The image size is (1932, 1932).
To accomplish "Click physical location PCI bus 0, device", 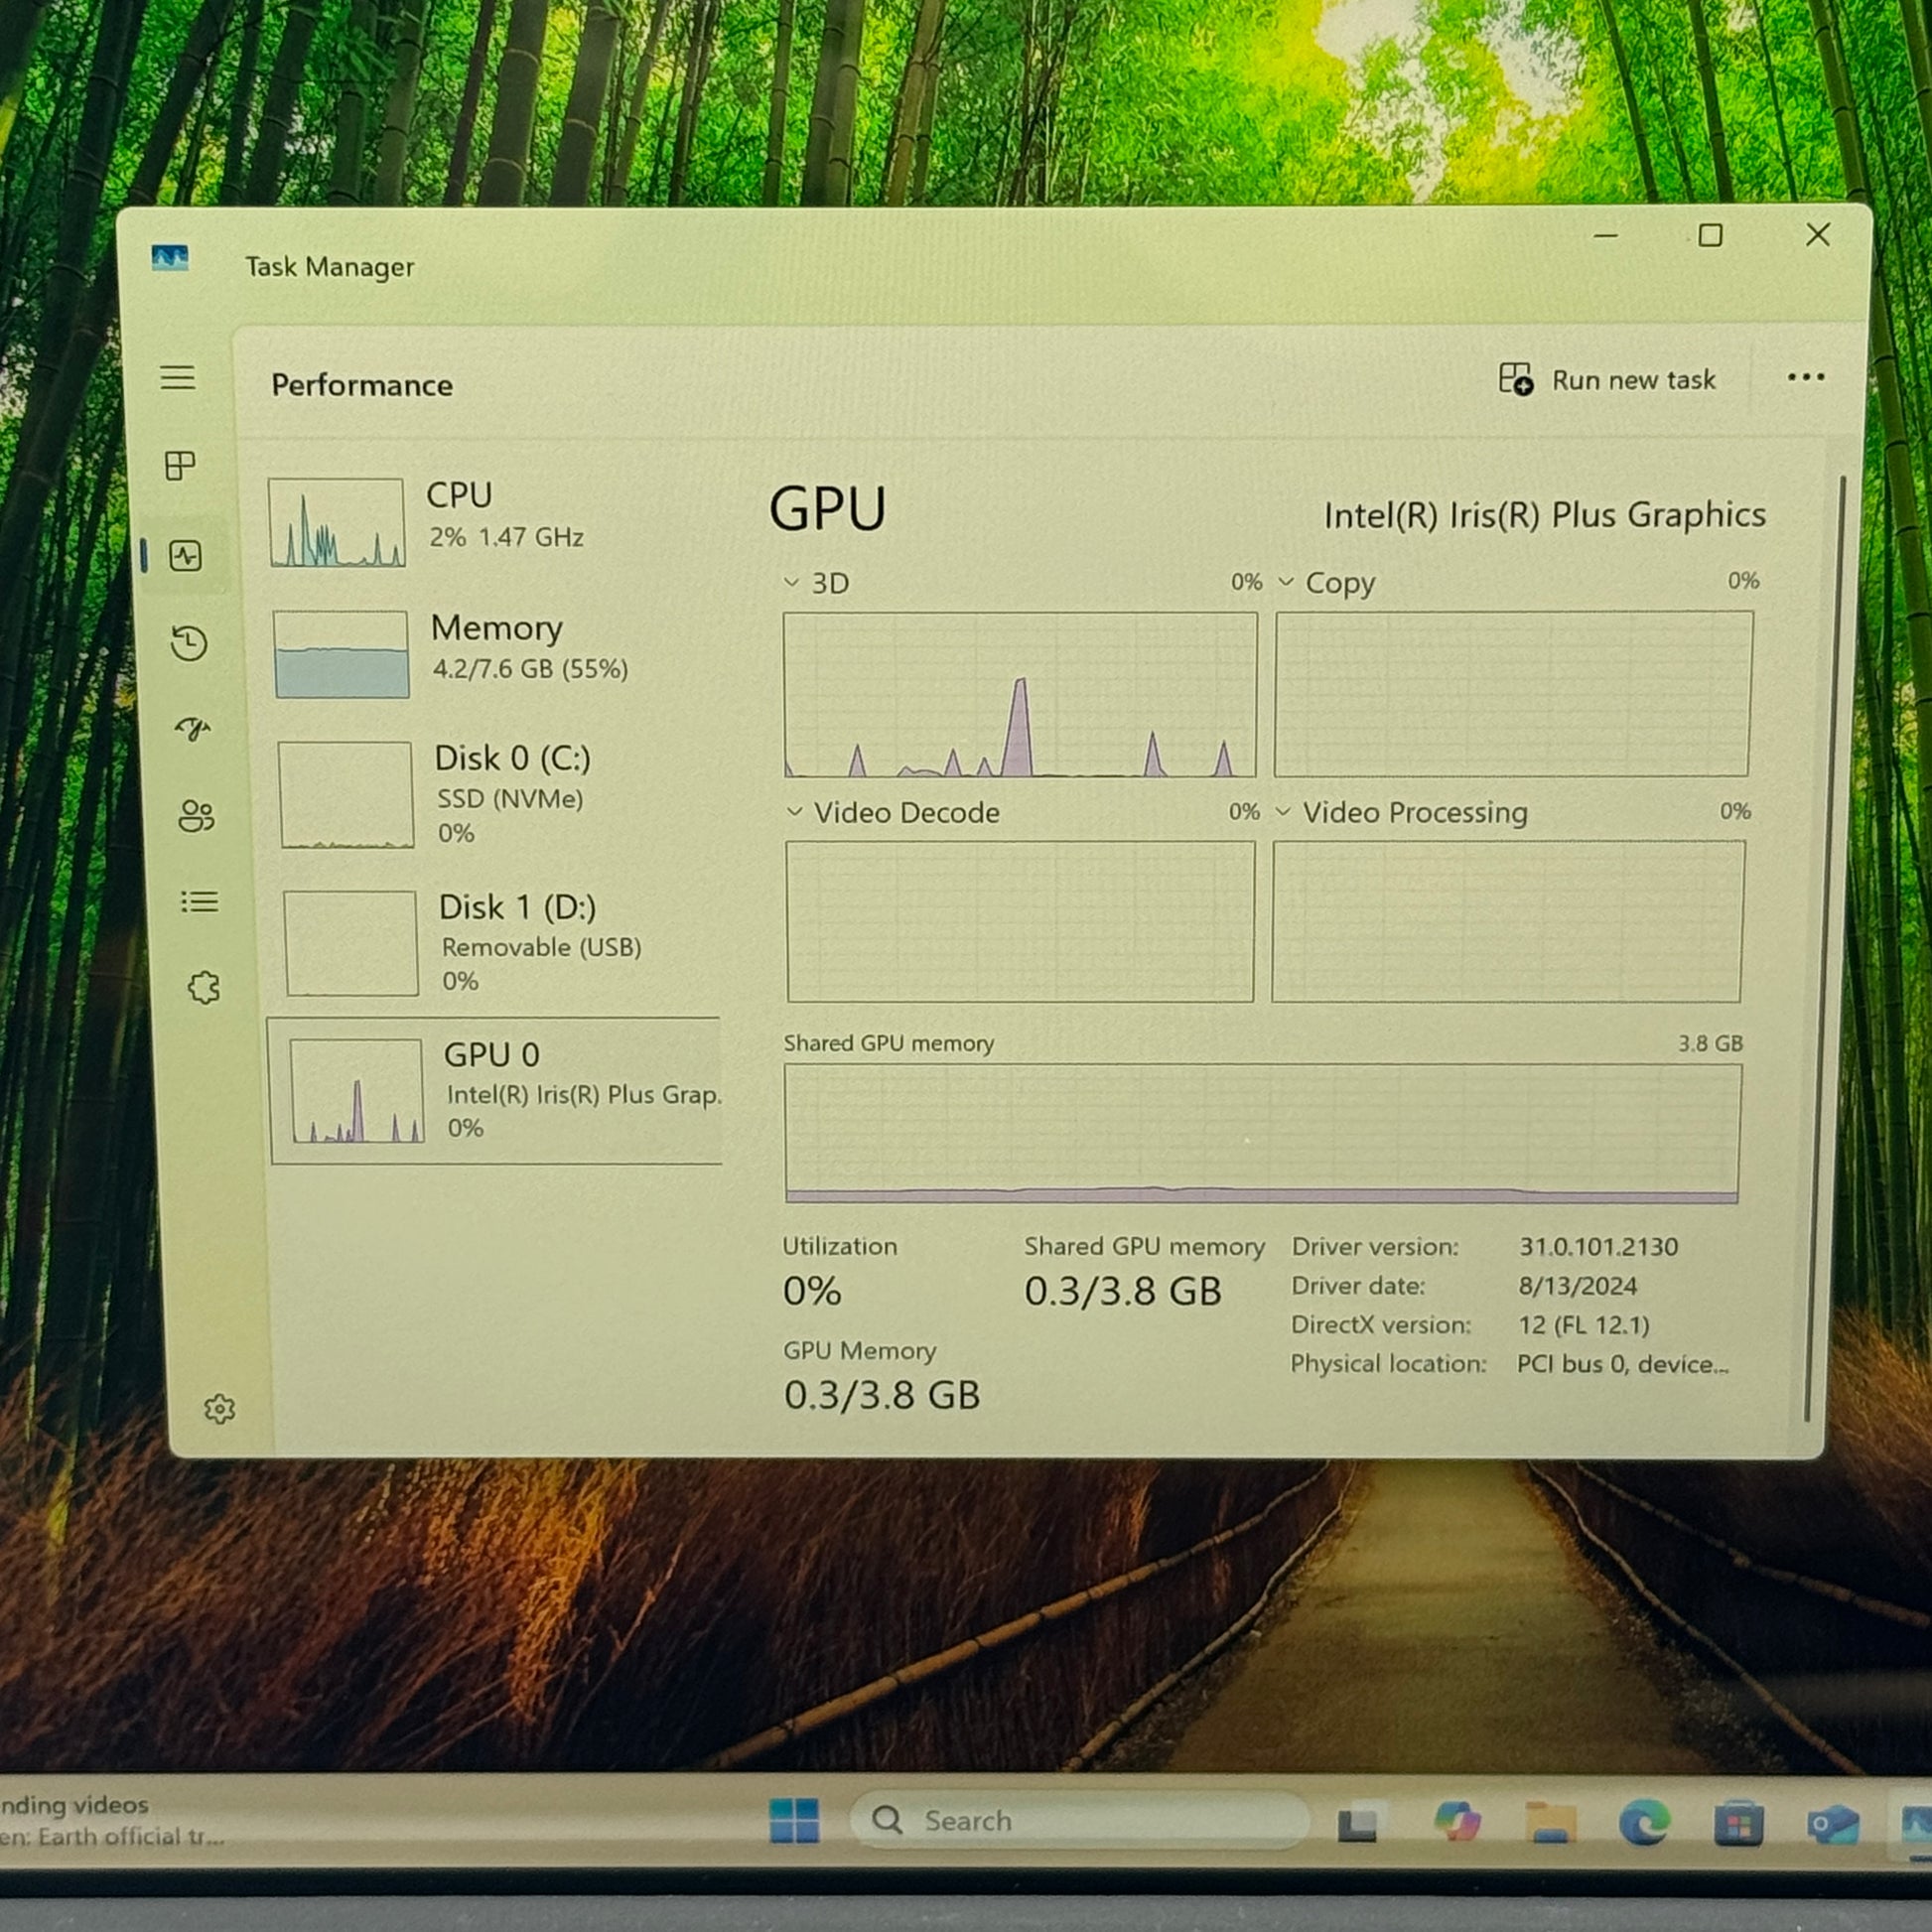I will click(x=1622, y=1364).
